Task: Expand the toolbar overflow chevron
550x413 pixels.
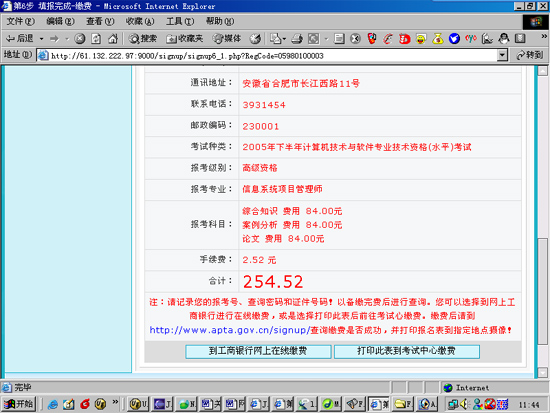Action: [544, 36]
